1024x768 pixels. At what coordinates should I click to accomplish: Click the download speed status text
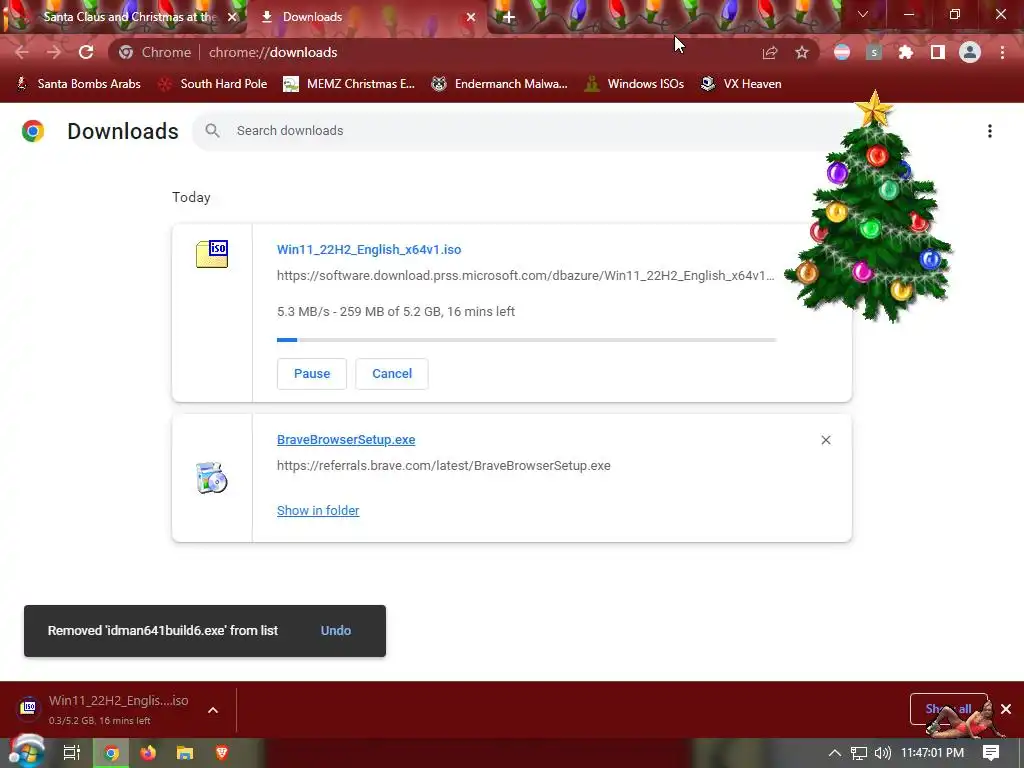click(x=396, y=312)
